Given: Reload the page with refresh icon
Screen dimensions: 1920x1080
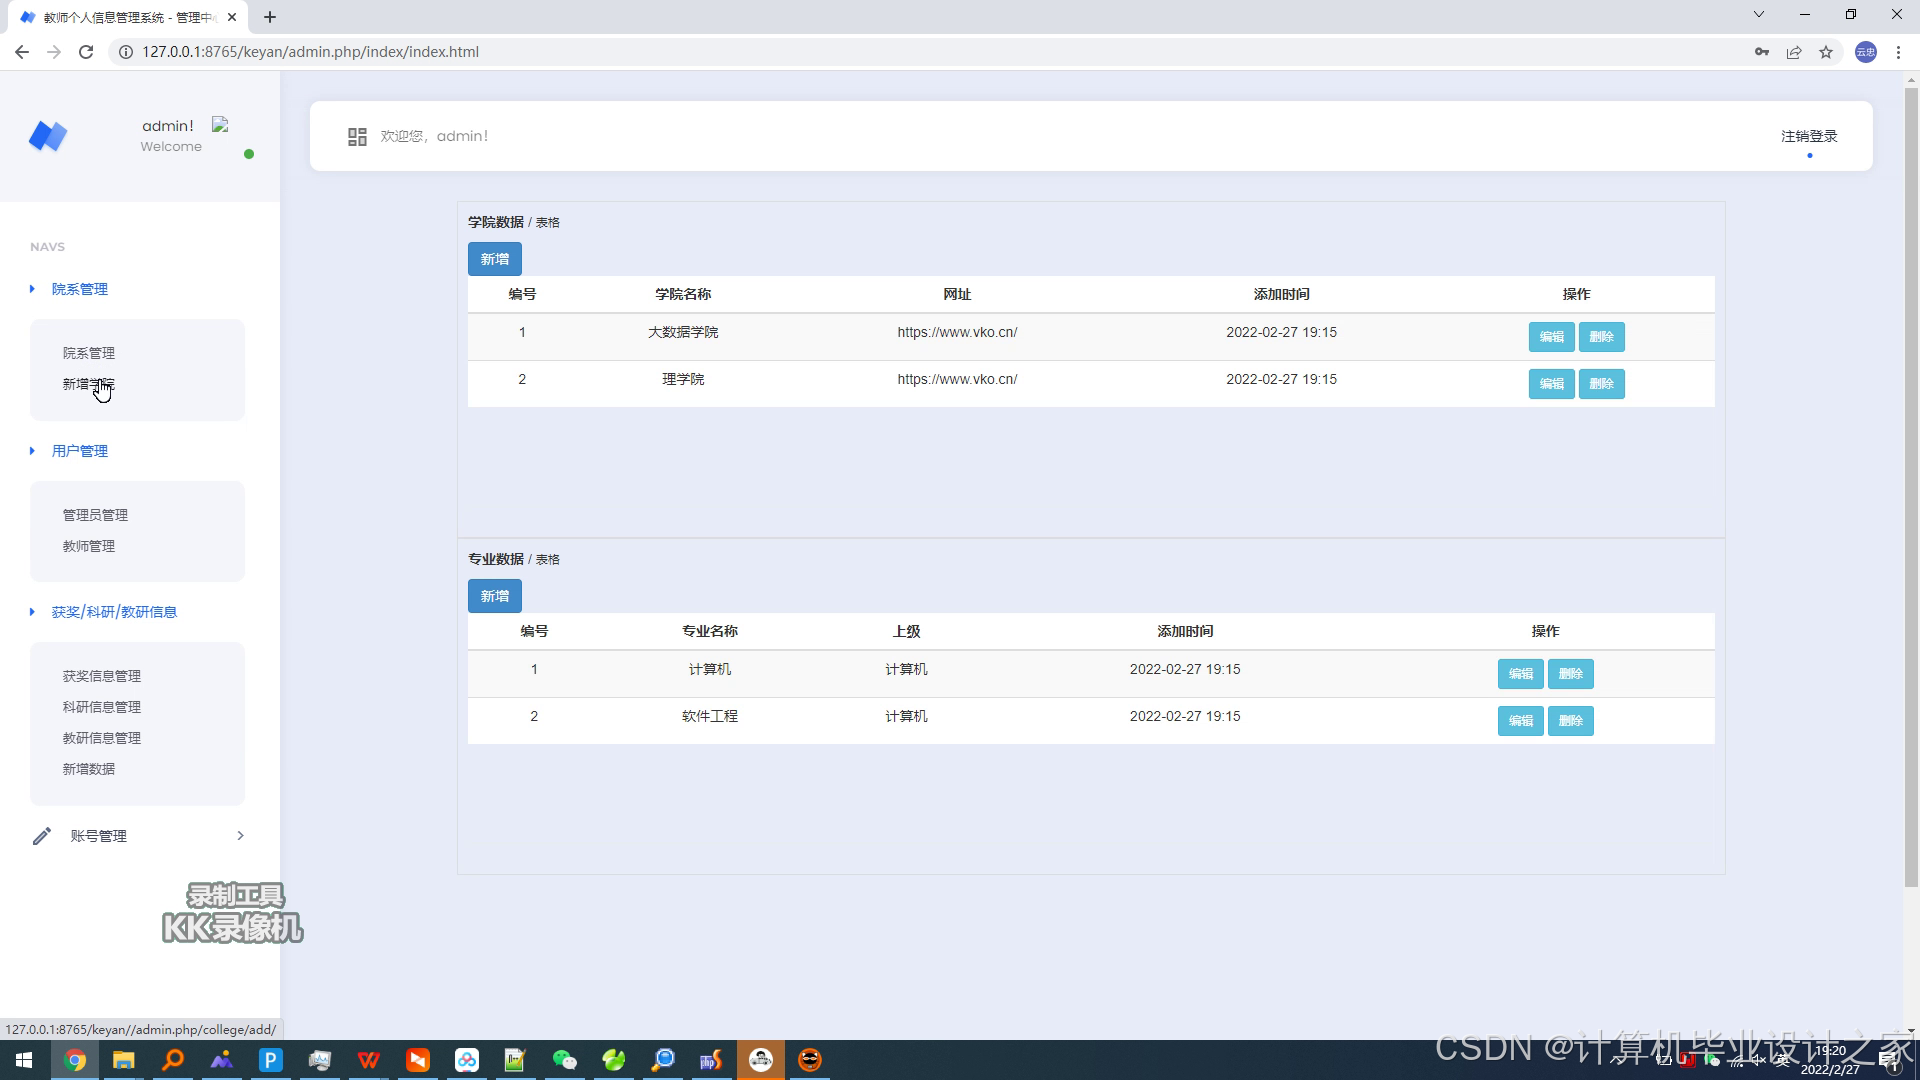Looking at the screenshot, I should point(86,52).
